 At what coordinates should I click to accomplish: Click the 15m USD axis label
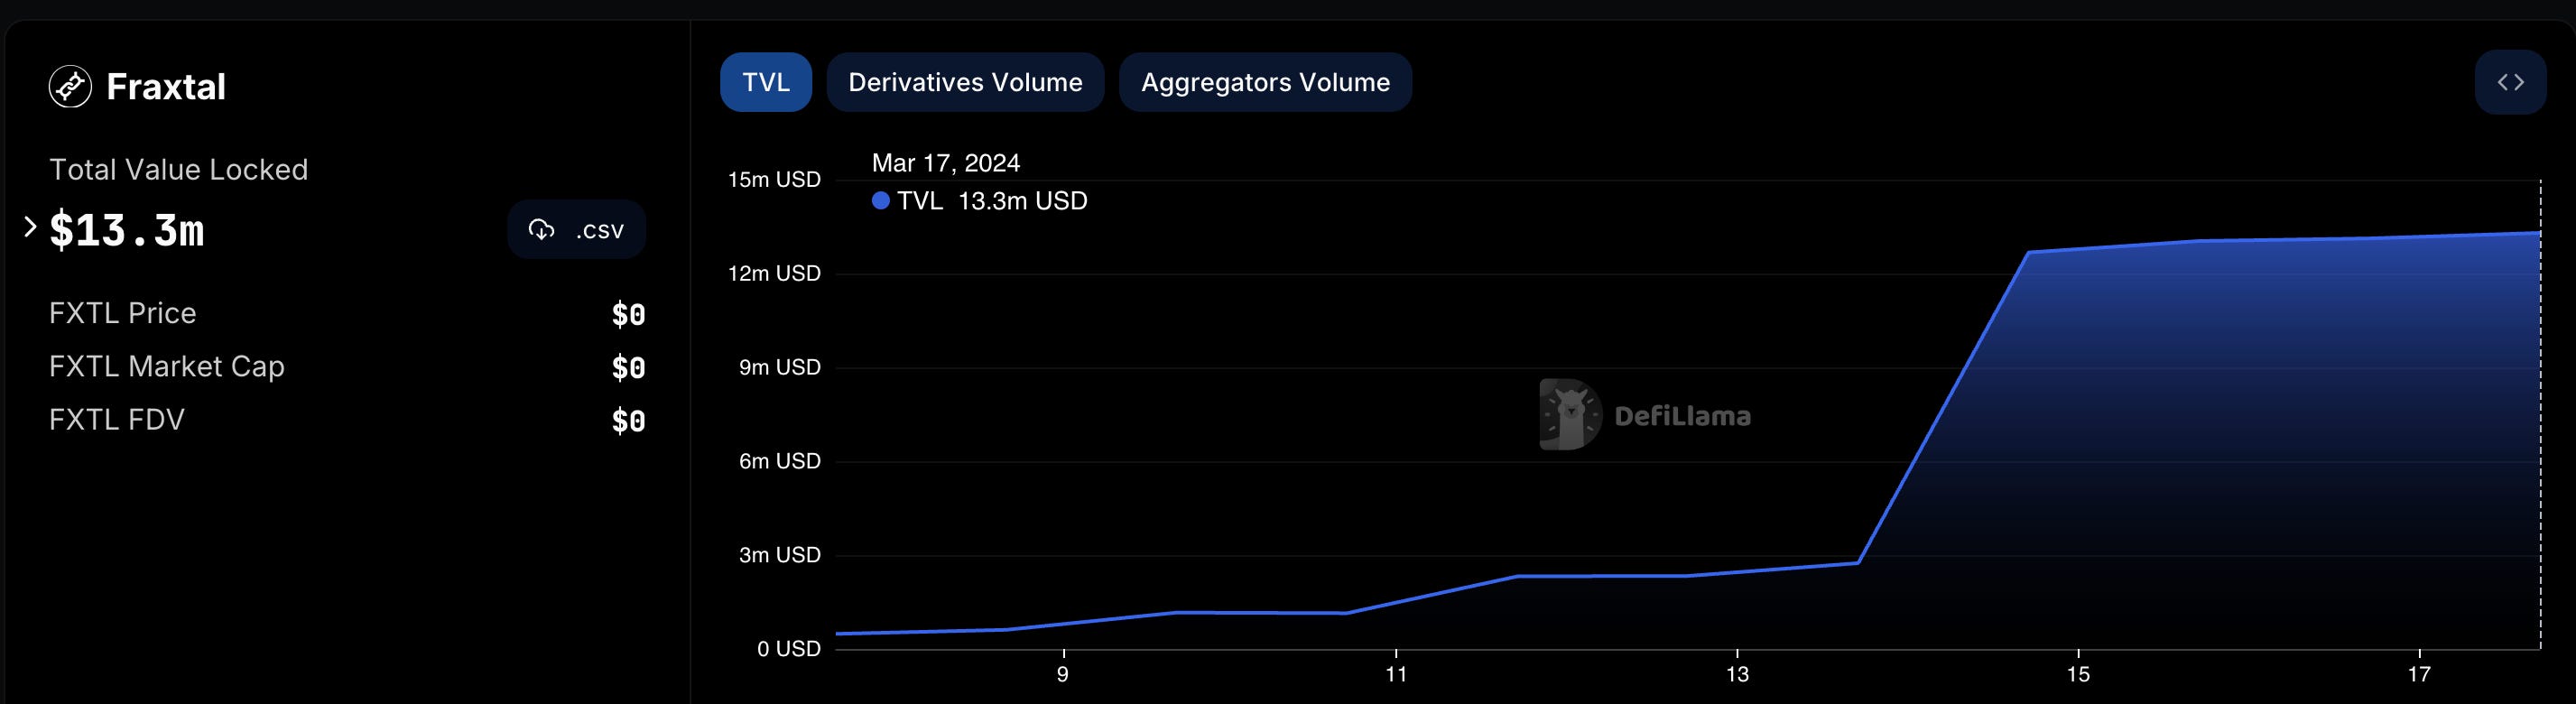click(x=774, y=180)
